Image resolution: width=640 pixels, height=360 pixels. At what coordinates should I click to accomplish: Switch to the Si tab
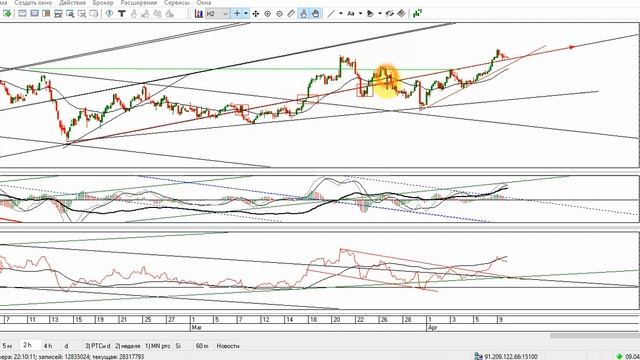pyautogui.click(x=178, y=346)
